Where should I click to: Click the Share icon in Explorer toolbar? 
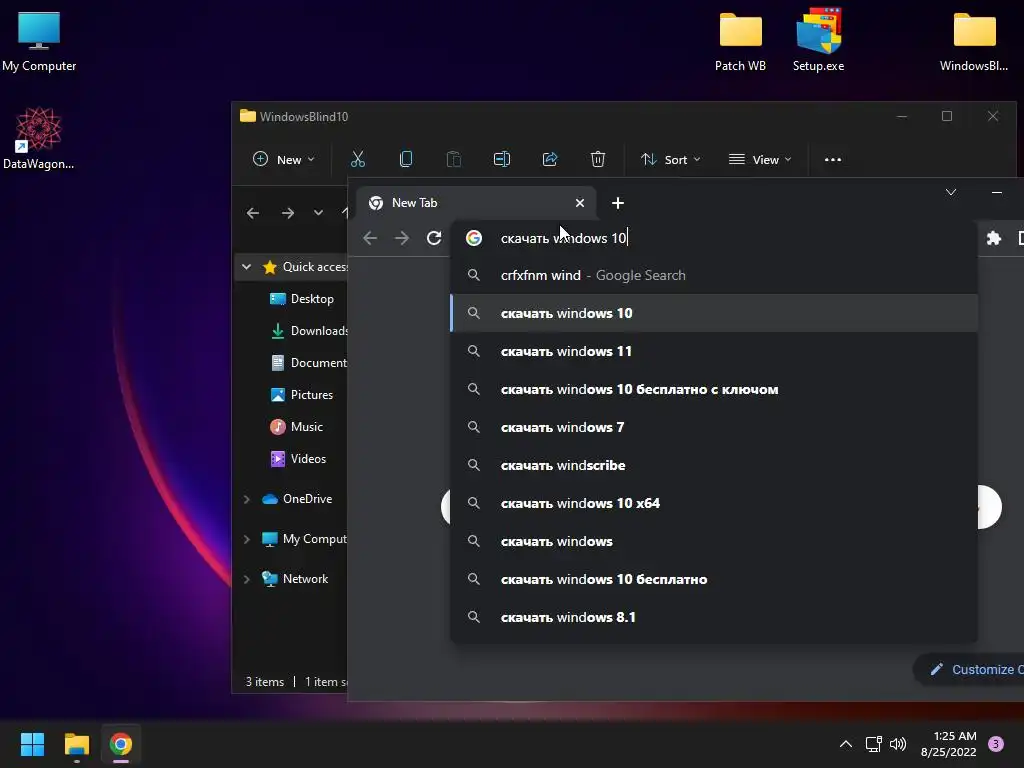point(550,159)
